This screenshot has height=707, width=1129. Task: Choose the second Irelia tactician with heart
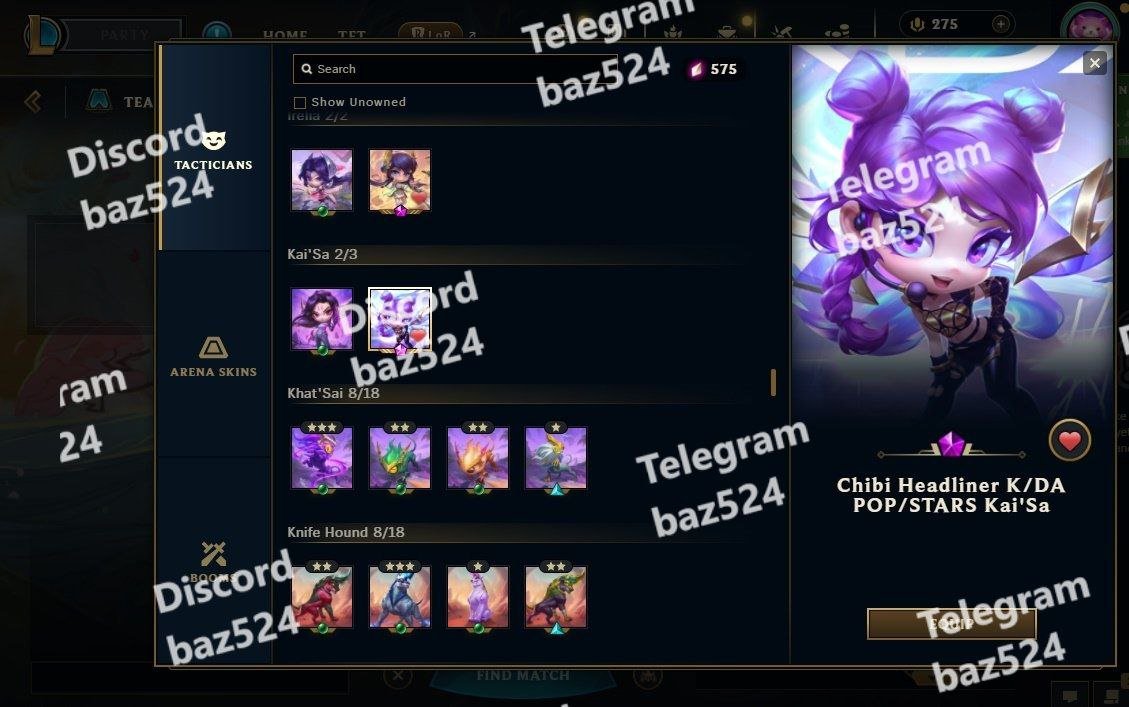[400, 180]
